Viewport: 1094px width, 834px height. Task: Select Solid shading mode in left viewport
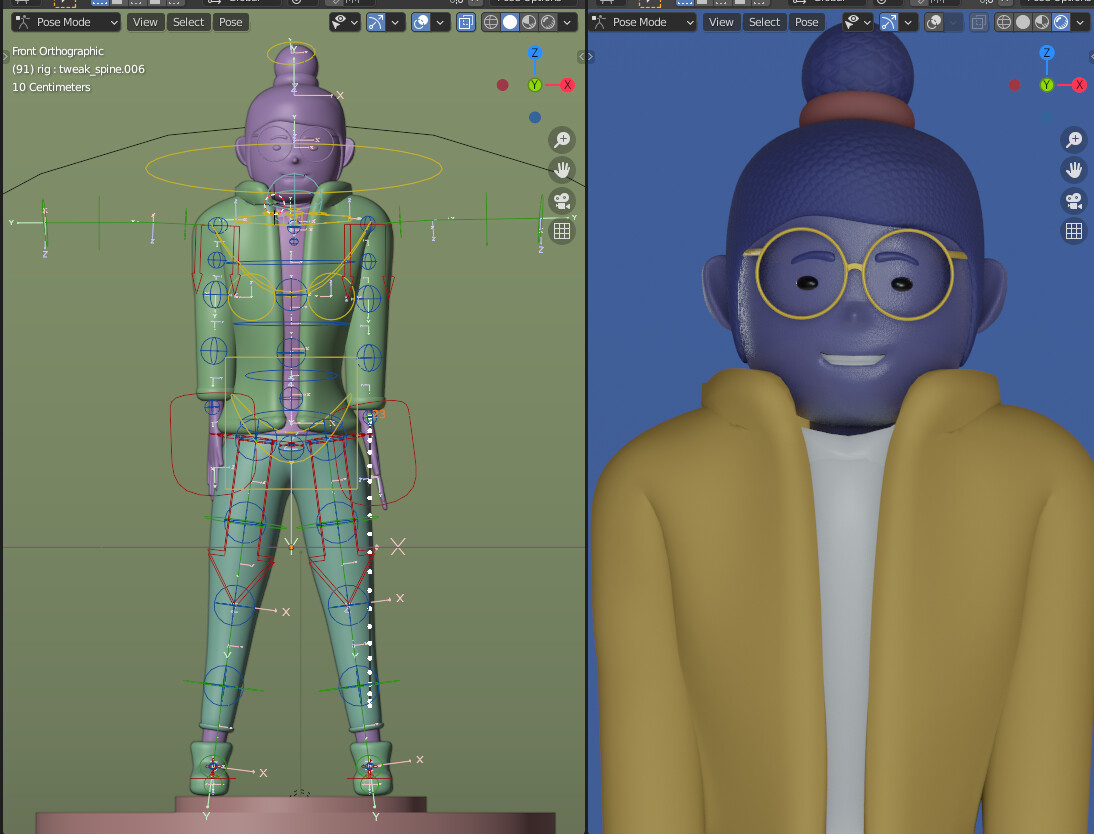509,21
